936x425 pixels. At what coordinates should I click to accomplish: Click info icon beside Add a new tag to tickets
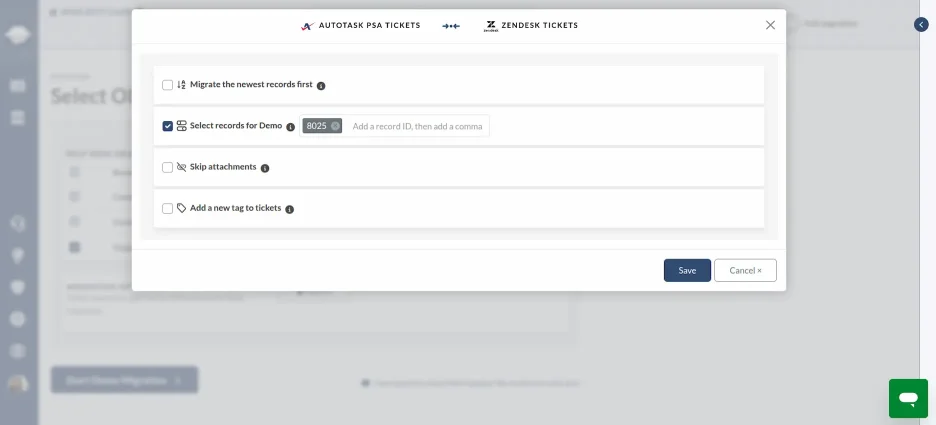pos(290,209)
